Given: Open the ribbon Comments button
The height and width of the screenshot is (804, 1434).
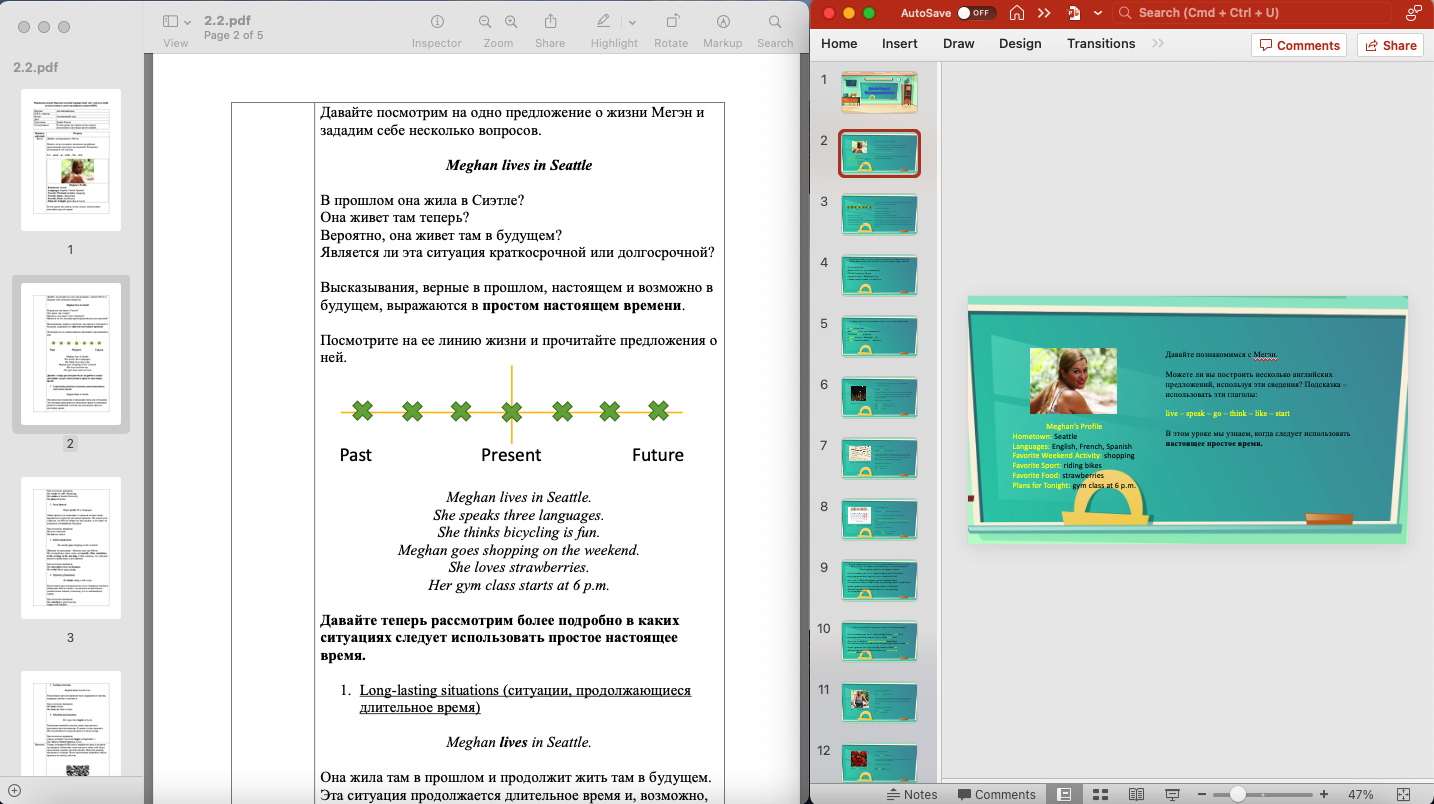Looking at the screenshot, I should tap(1299, 45).
